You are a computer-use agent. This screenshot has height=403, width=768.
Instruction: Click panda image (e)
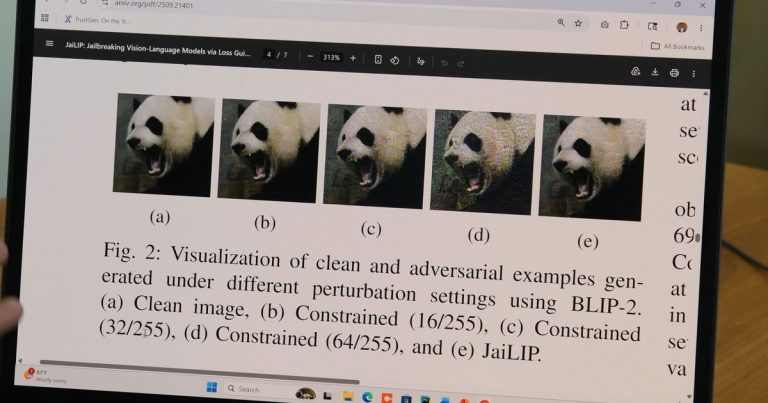point(591,168)
